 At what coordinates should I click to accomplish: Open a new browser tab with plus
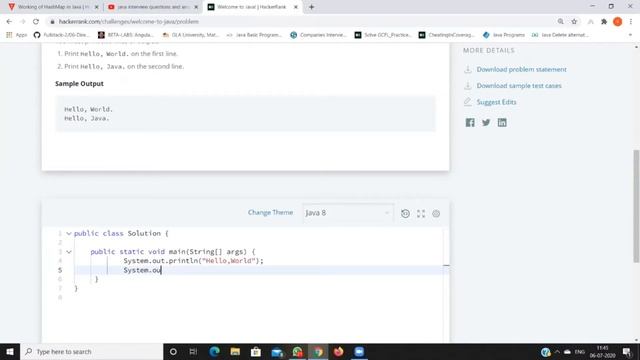(311, 7)
